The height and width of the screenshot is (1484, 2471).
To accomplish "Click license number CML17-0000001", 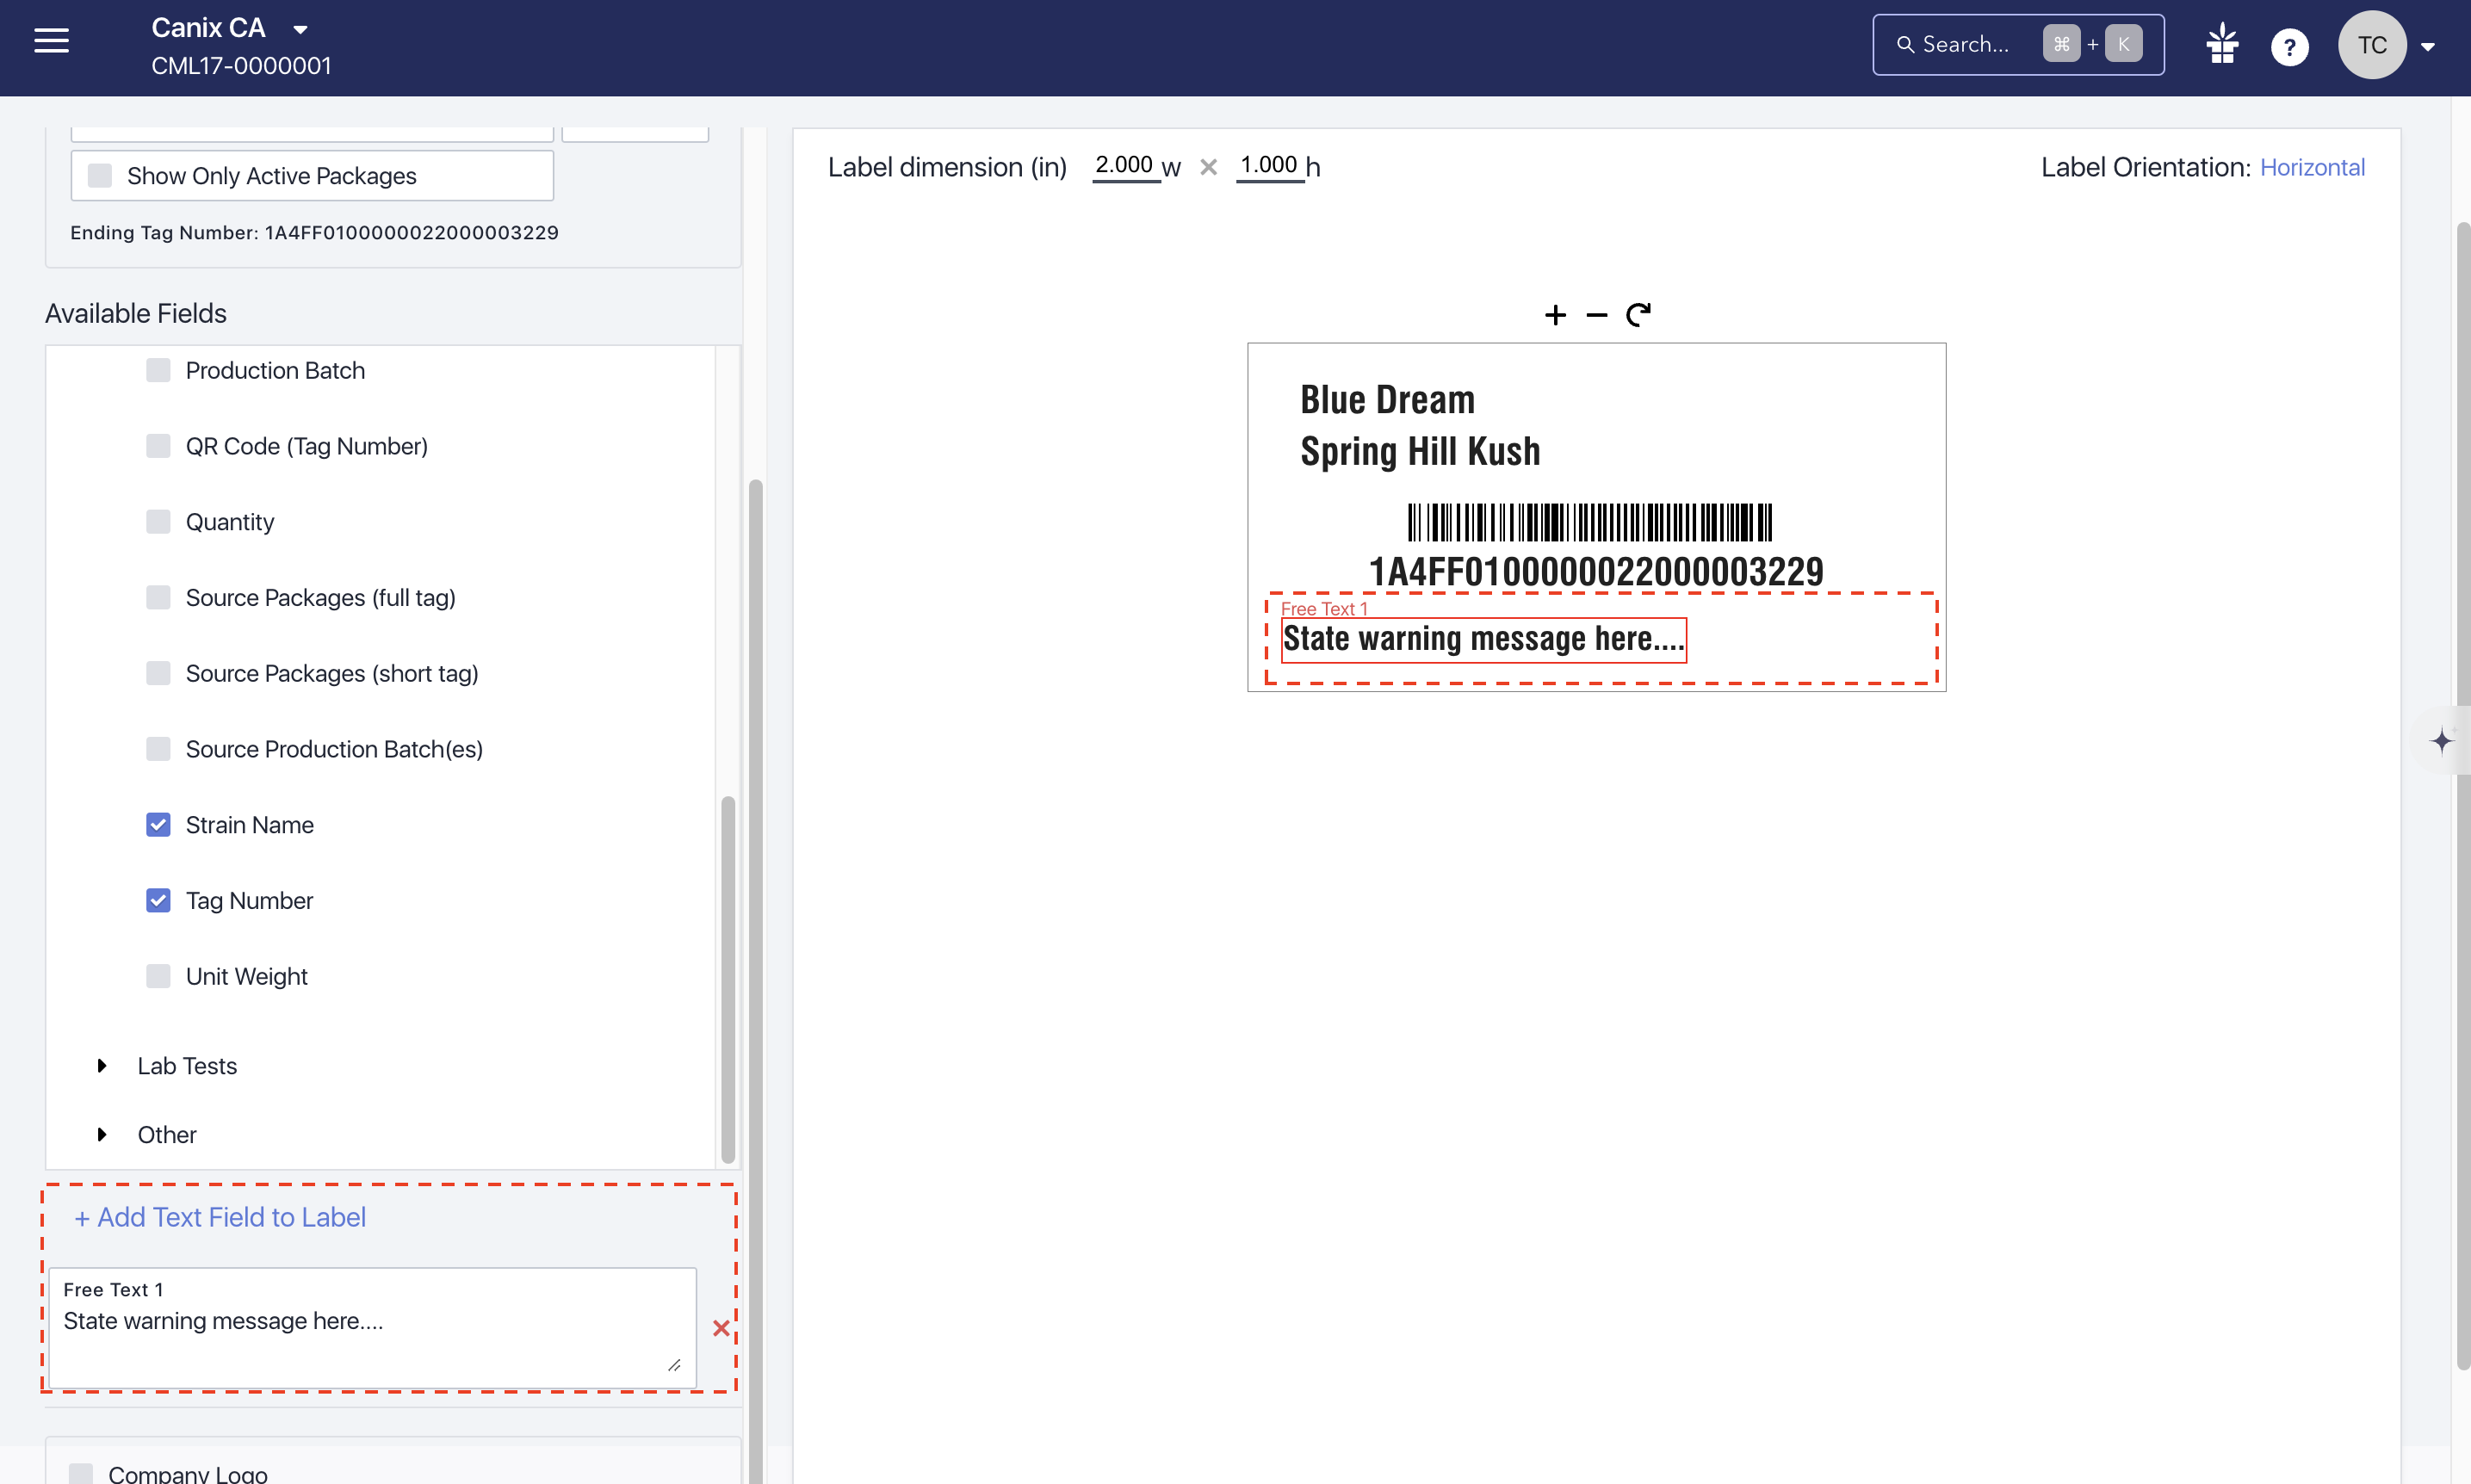I will point(241,66).
